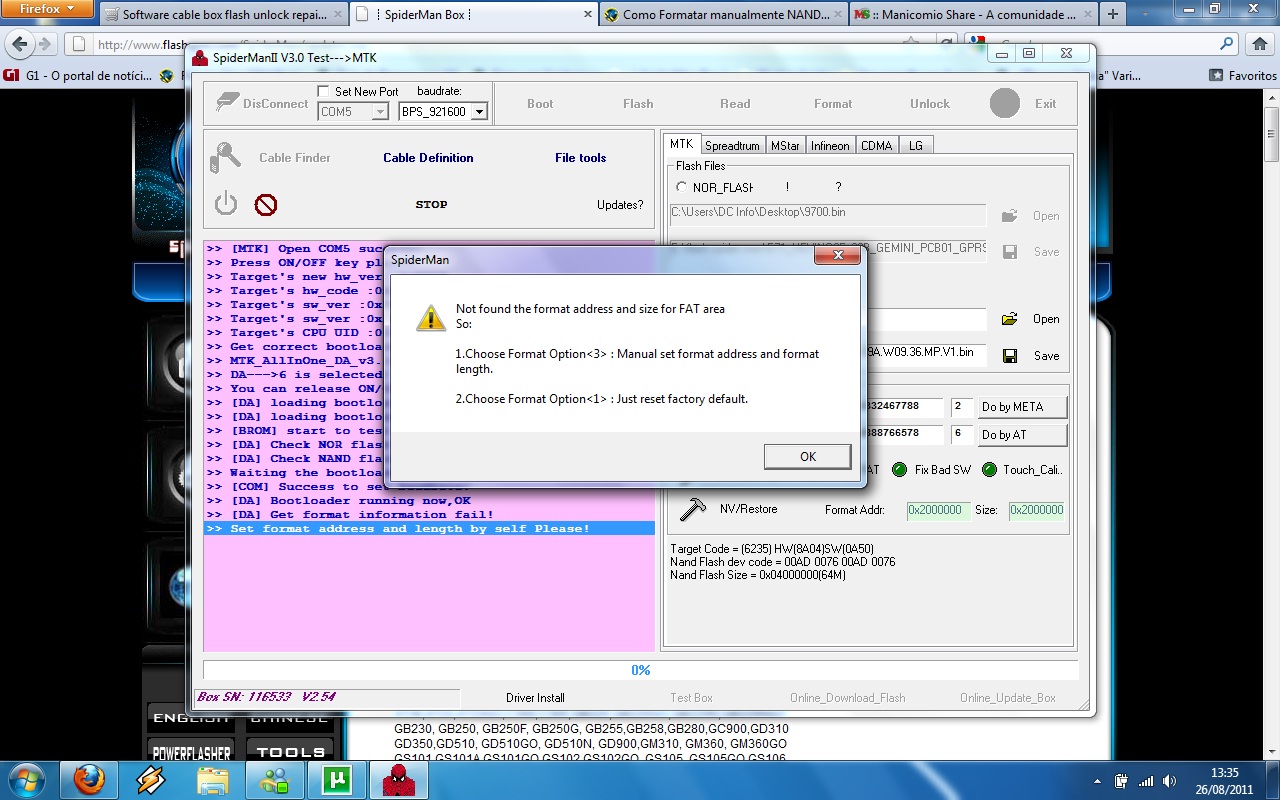Click the Format toolbar button

pos(833,104)
